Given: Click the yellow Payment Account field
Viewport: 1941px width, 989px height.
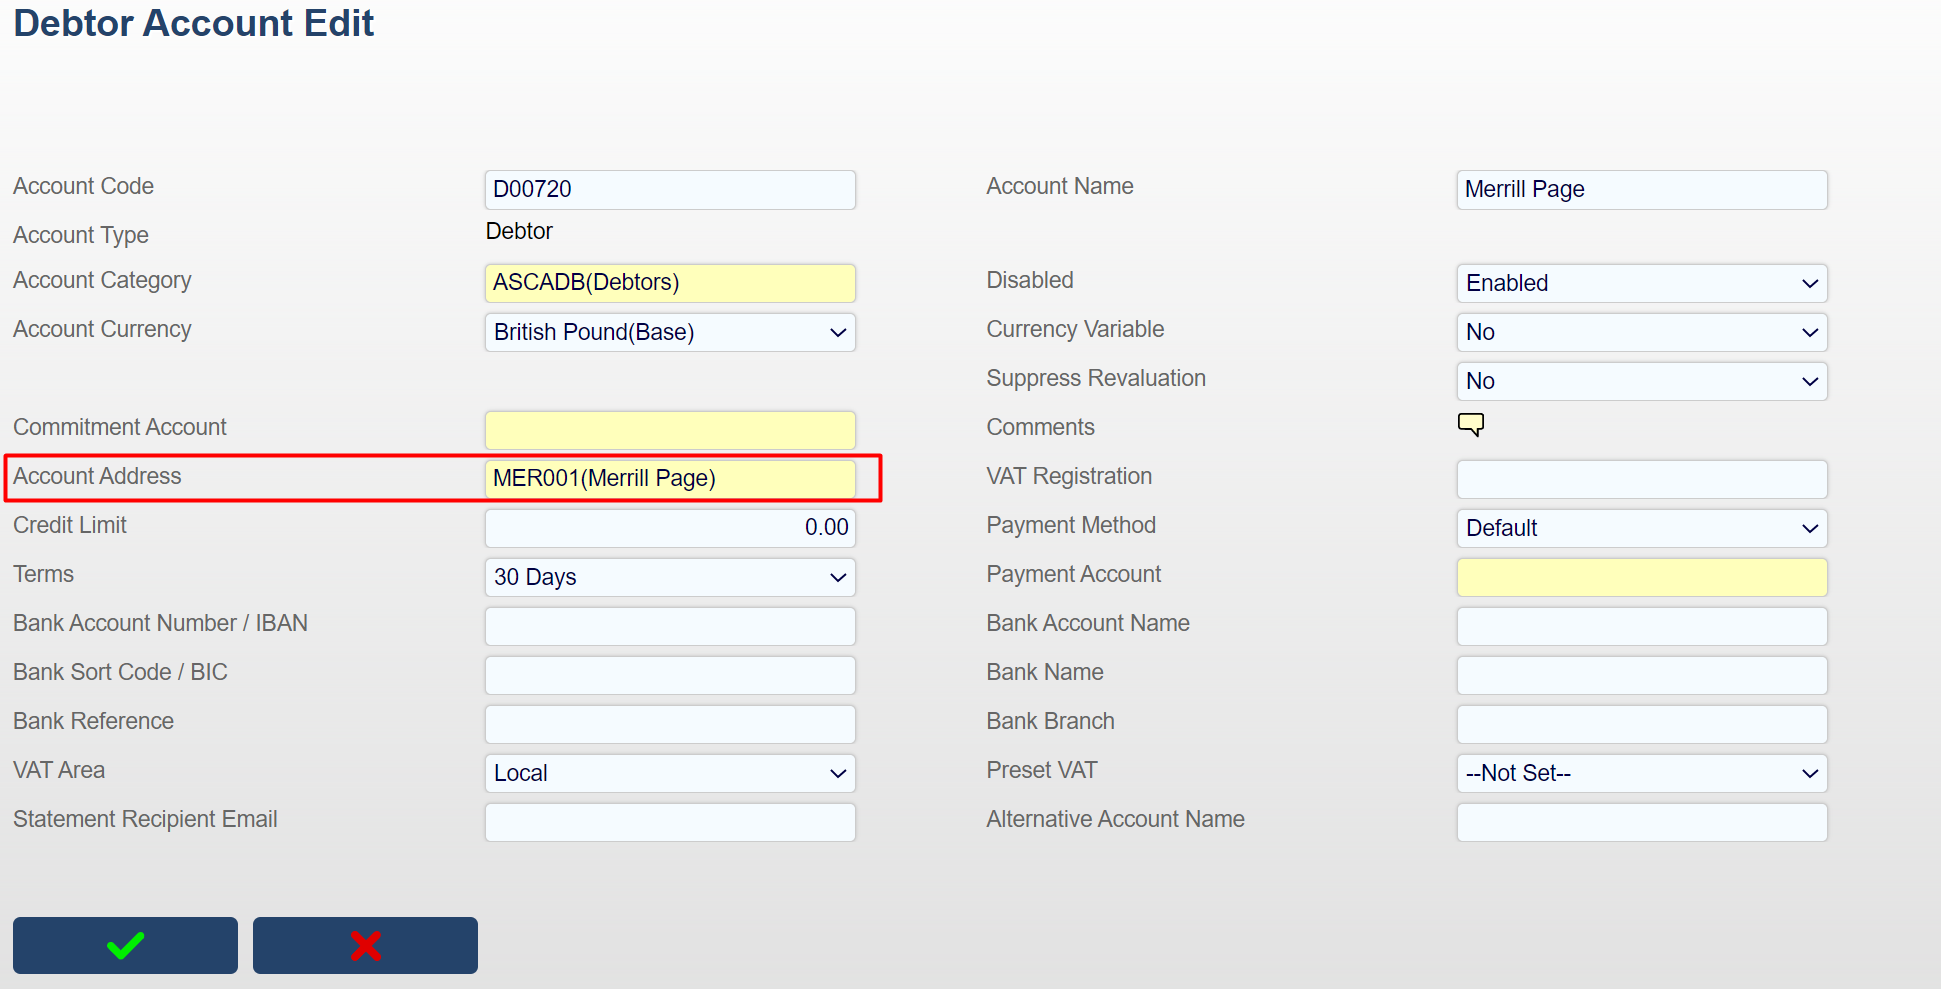Looking at the screenshot, I should pos(1641,577).
